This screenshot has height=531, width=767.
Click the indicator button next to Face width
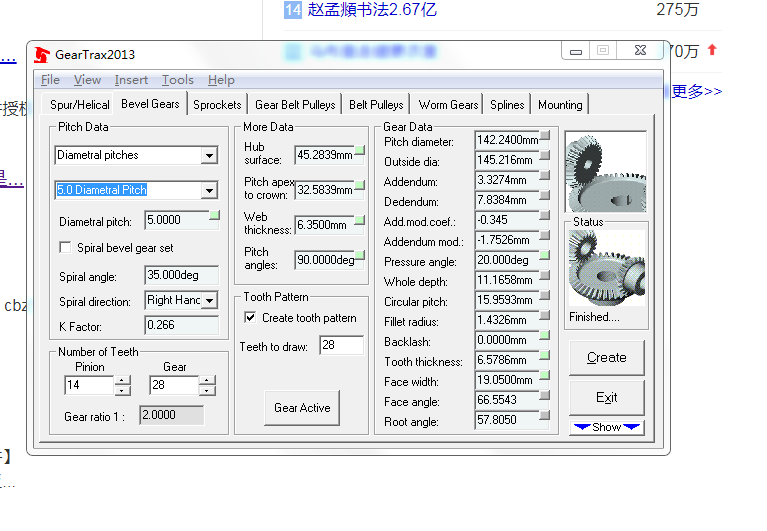click(545, 376)
